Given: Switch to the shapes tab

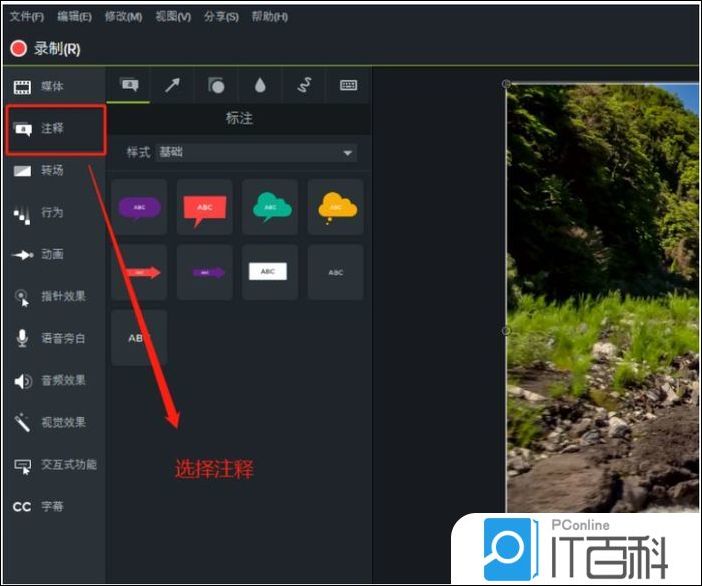Looking at the screenshot, I should [x=216, y=85].
